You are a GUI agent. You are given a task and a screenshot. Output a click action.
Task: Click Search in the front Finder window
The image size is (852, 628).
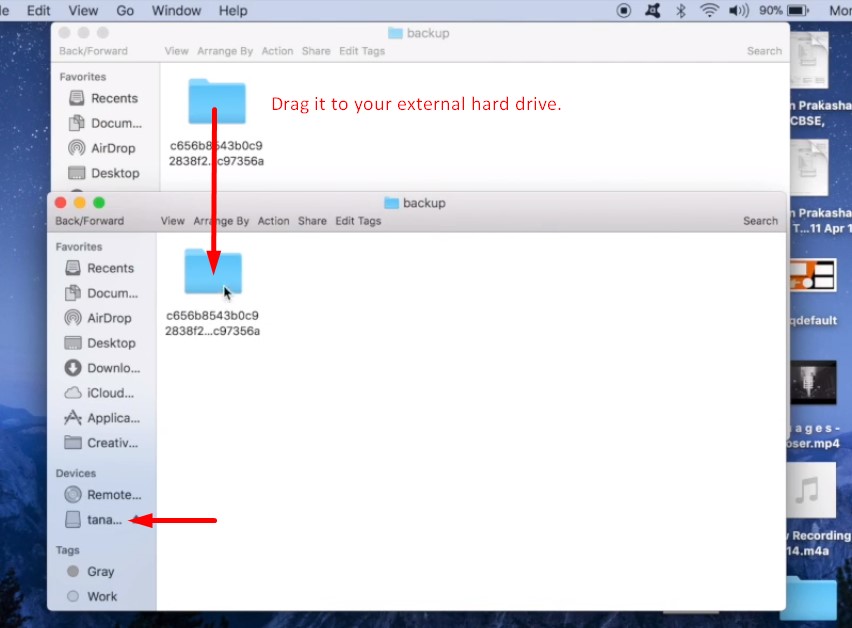pos(760,221)
